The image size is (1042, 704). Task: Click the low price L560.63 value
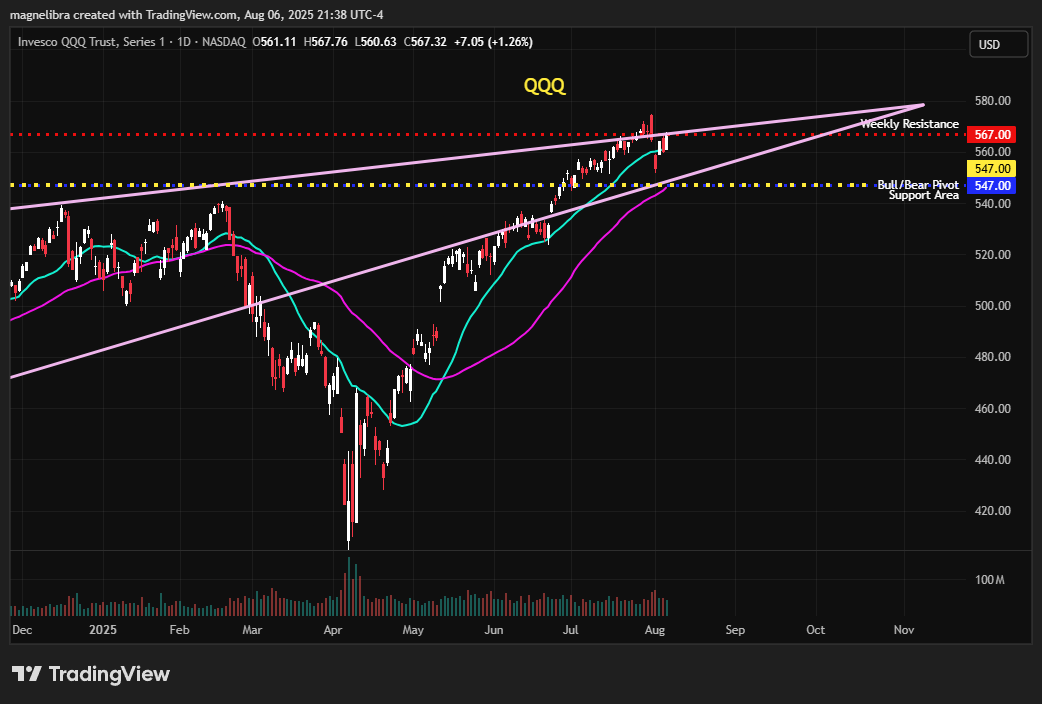pos(375,42)
